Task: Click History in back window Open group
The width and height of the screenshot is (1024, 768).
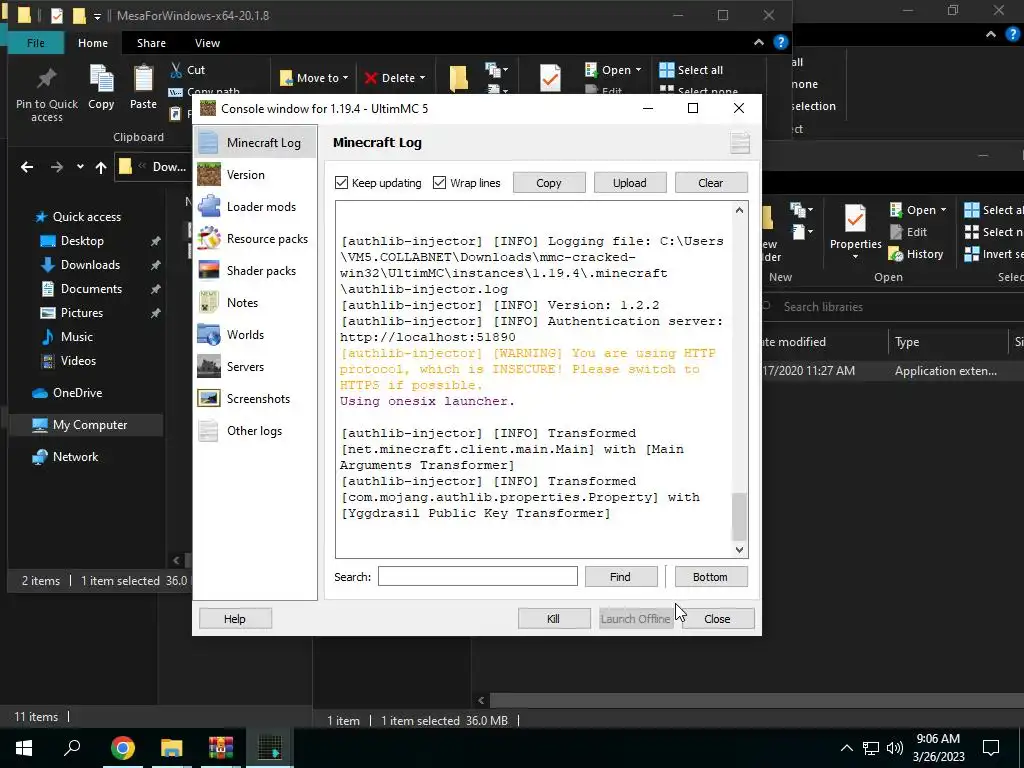Action: (916, 254)
